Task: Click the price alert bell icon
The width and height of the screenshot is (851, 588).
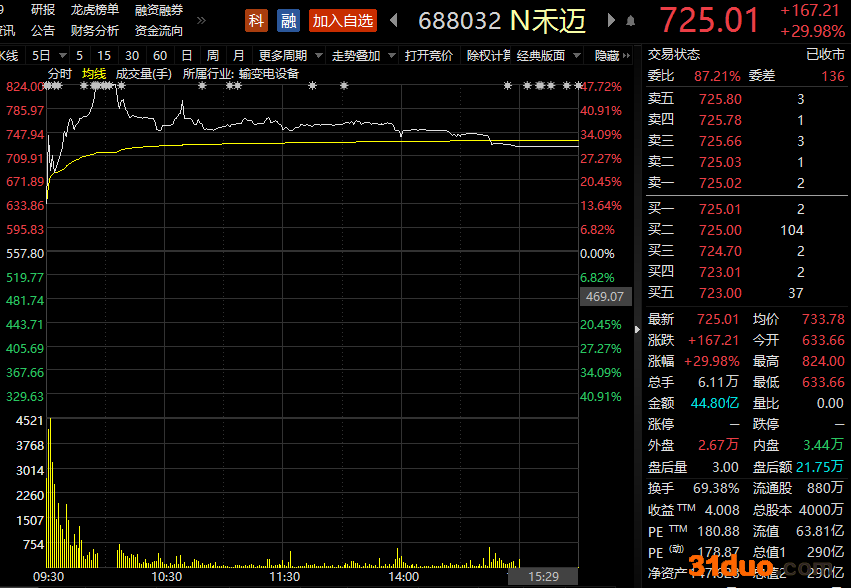Action: pos(630,20)
